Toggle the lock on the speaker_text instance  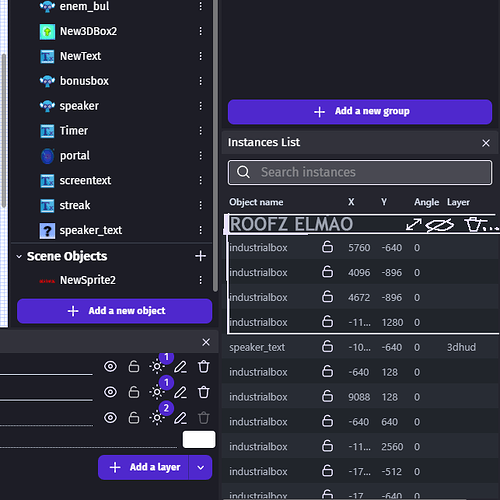tap(327, 347)
